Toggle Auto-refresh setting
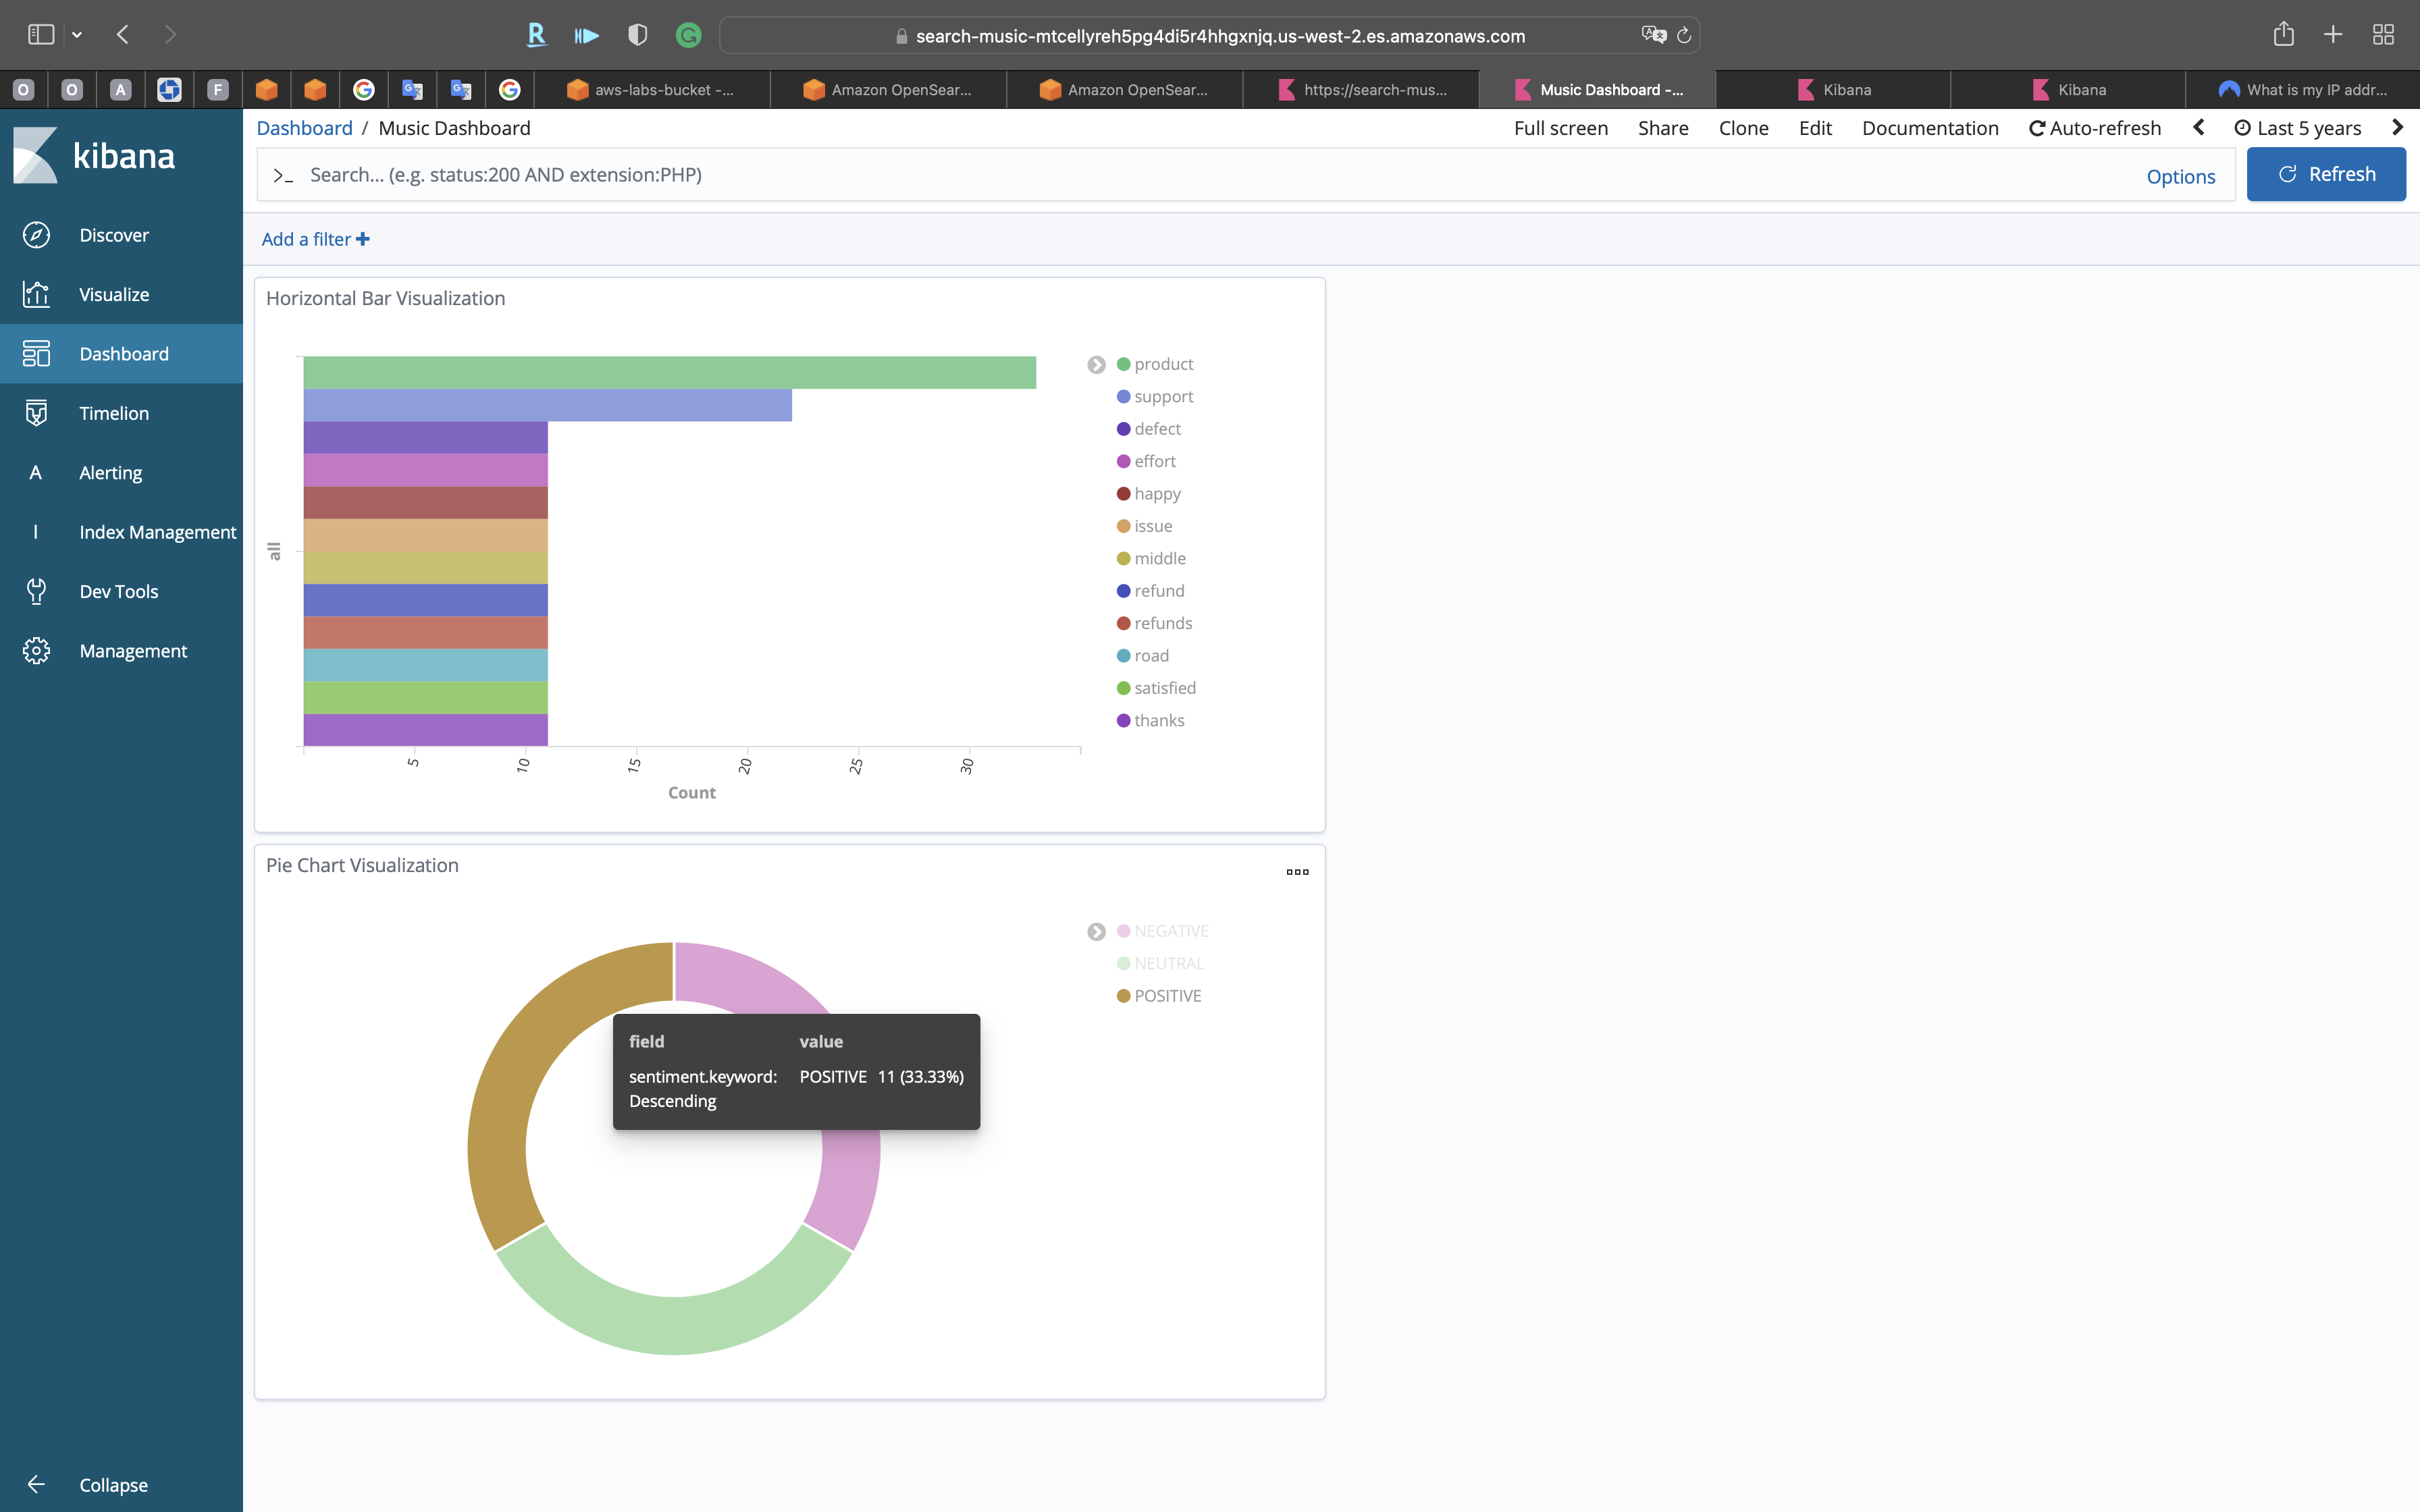Viewport: 2420px width, 1512px height. [x=2095, y=128]
